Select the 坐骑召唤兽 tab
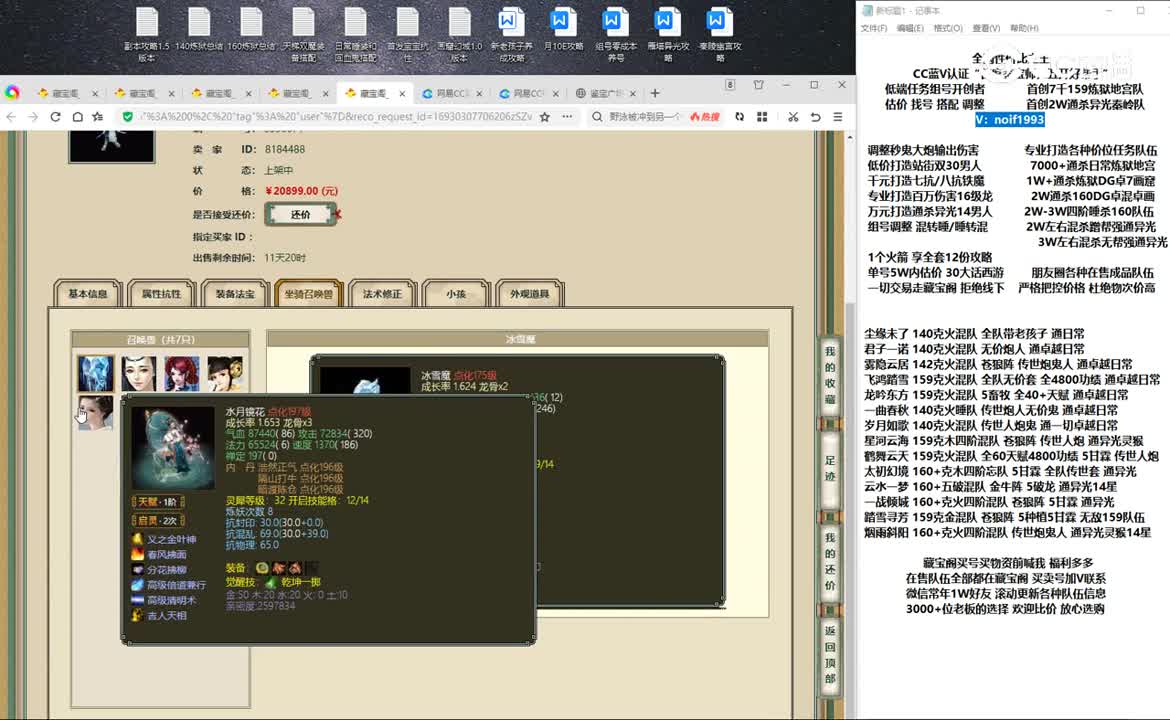This screenshot has height=720, width=1170. coord(308,294)
